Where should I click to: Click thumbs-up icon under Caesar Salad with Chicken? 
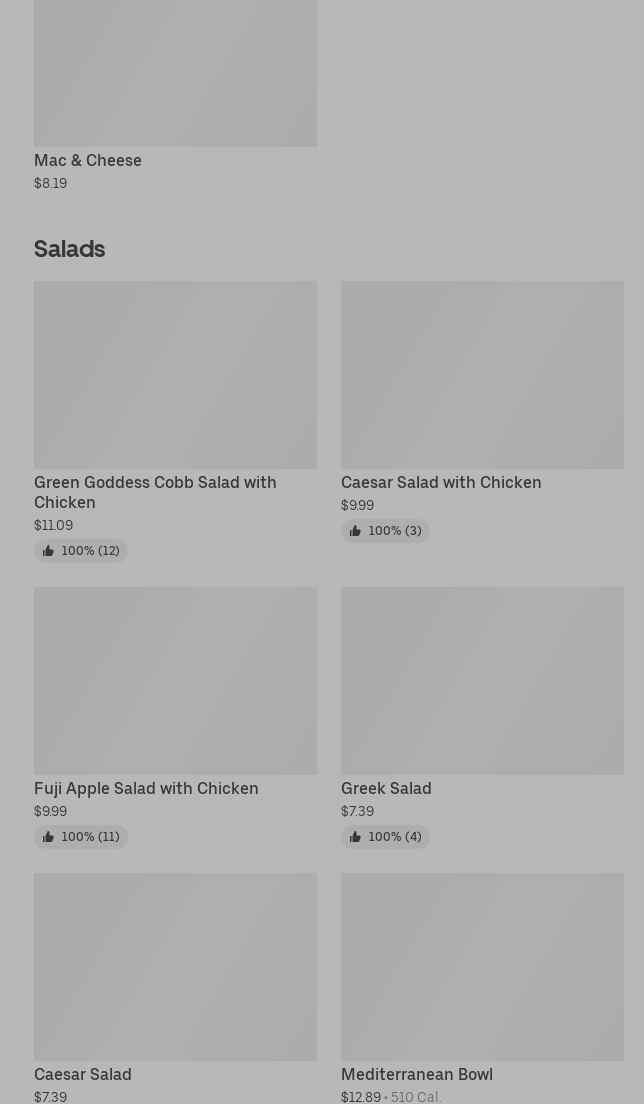point(355,531)
